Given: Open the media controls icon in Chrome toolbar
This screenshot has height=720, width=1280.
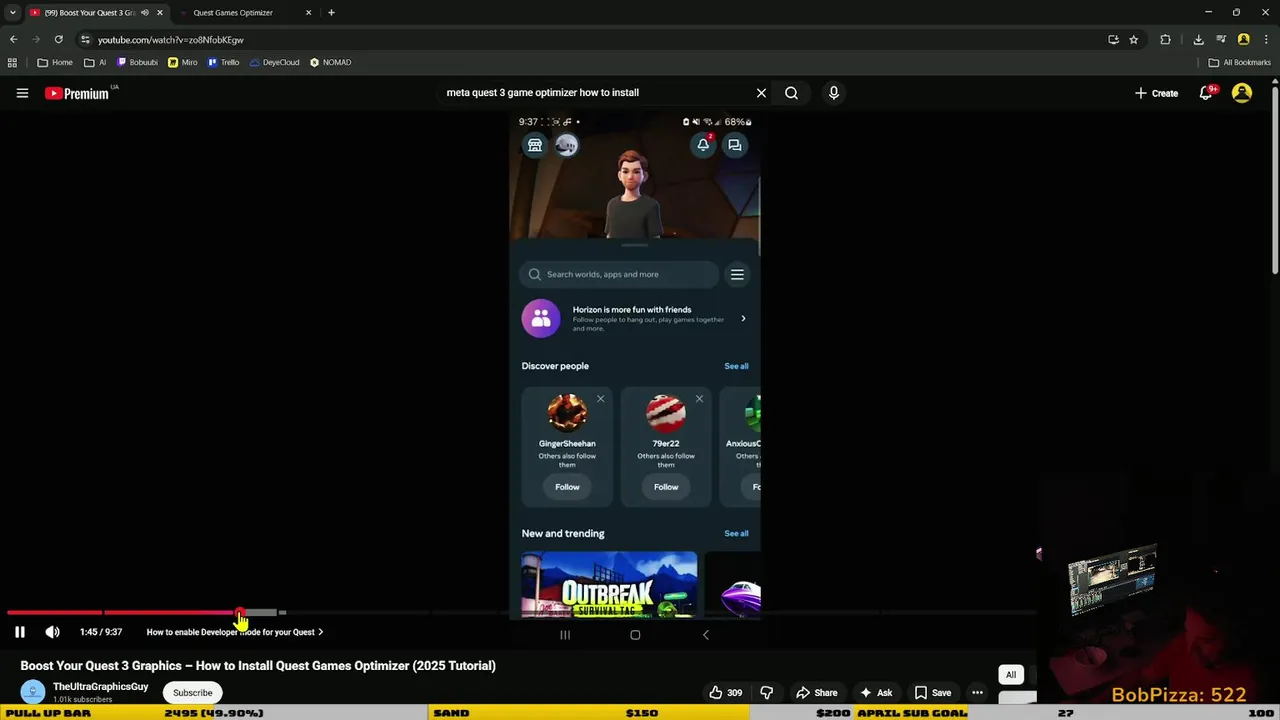Looking at the screenshot, I should click(x=1221, y=40).
